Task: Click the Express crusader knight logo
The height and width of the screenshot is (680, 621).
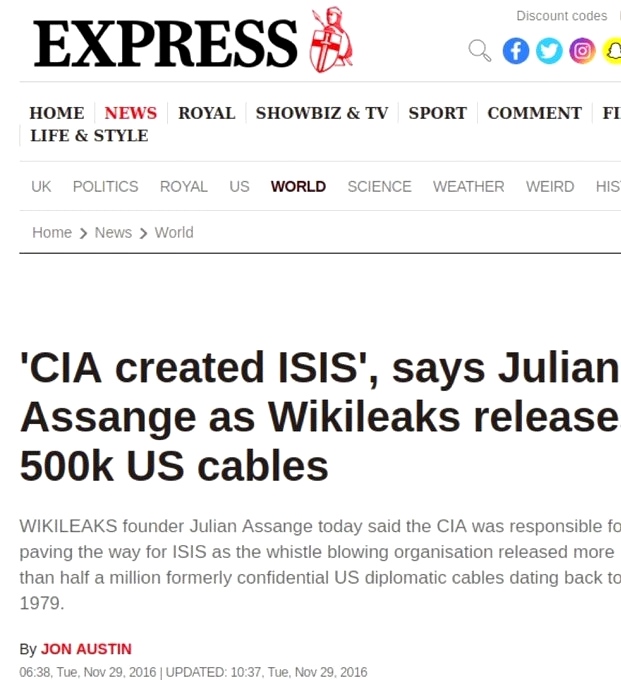Action: 331,40
